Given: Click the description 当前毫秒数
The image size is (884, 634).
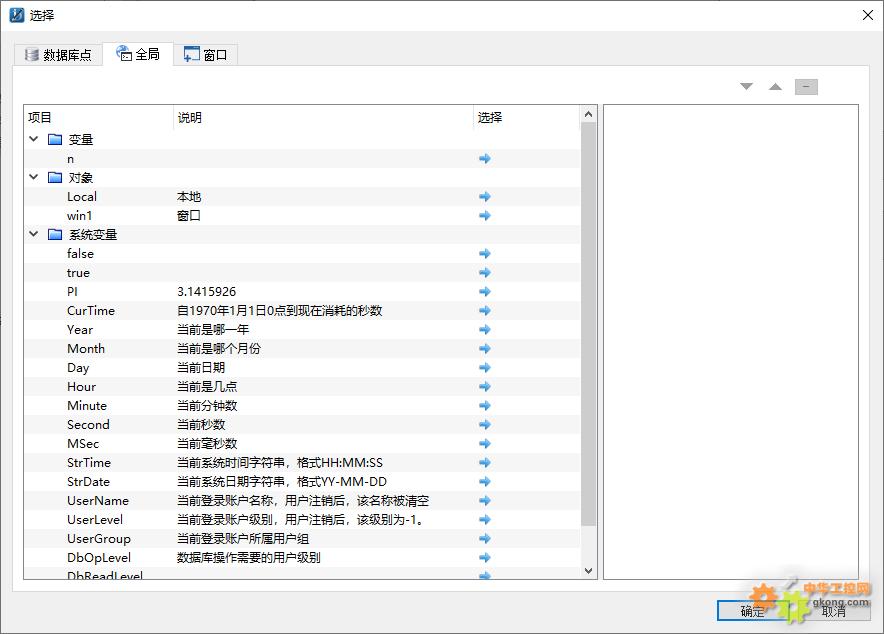Looking at the screenshot, I should [207, 444].
